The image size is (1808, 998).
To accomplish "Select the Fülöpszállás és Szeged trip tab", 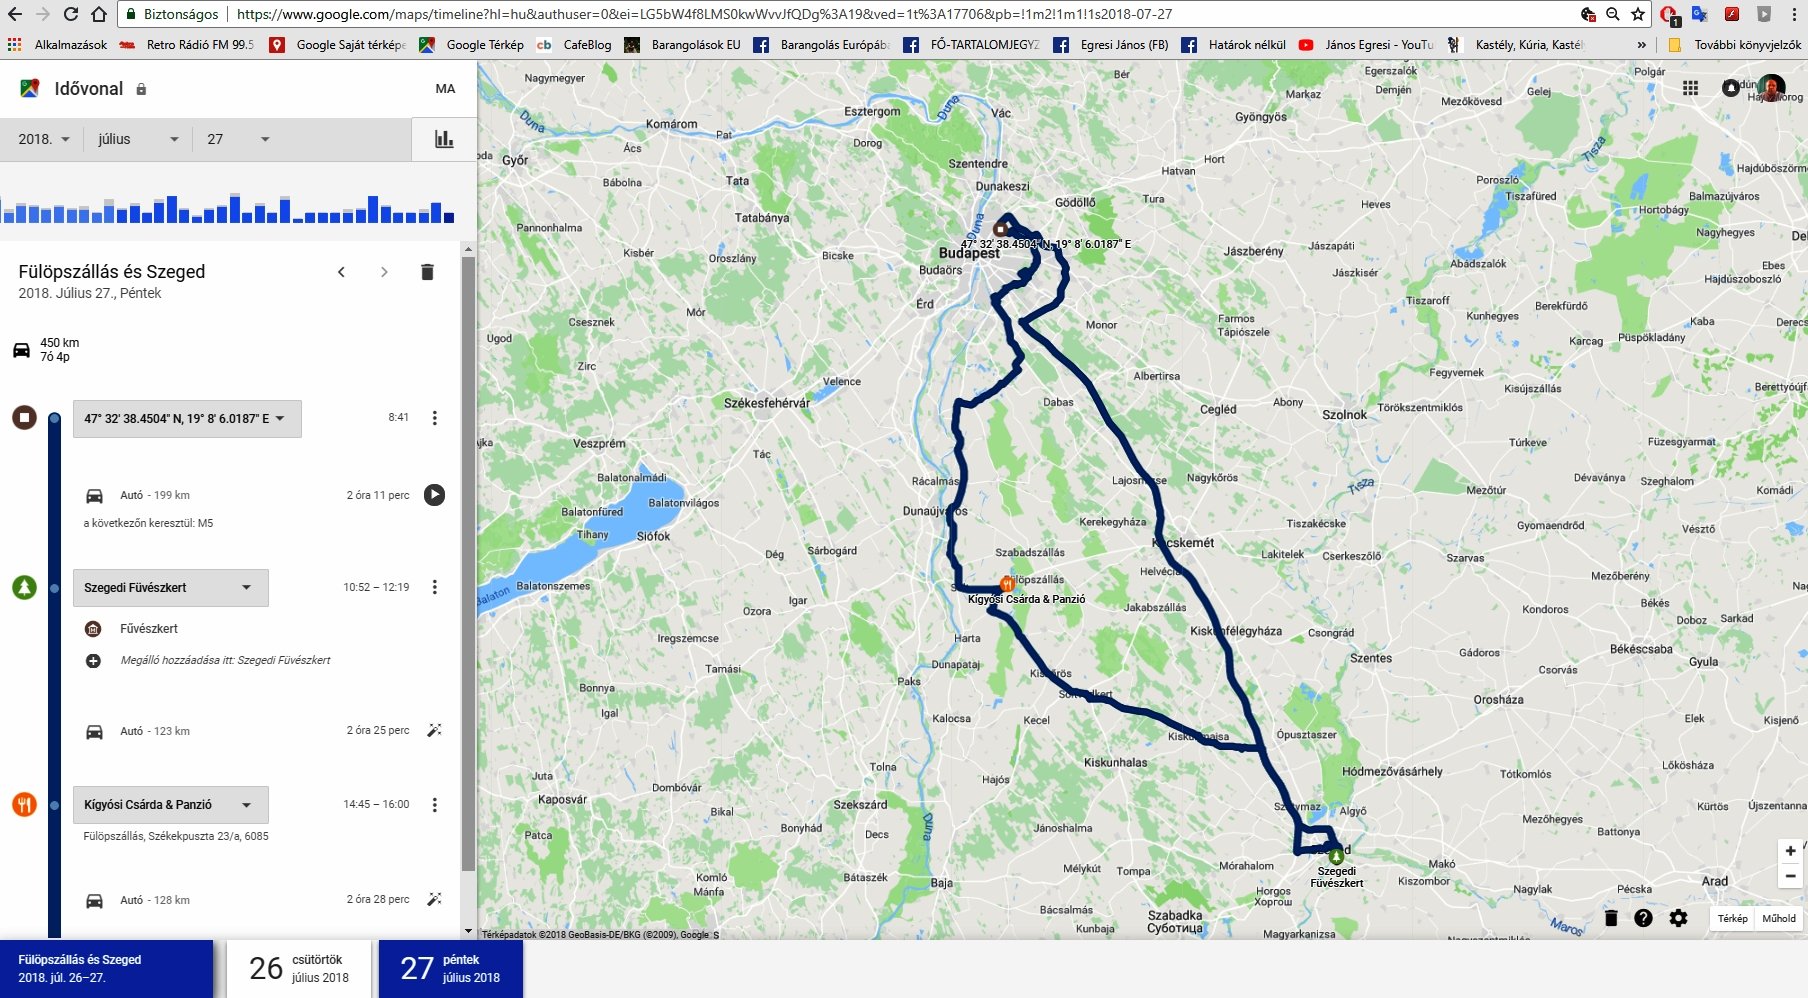I will pos(106,969).
